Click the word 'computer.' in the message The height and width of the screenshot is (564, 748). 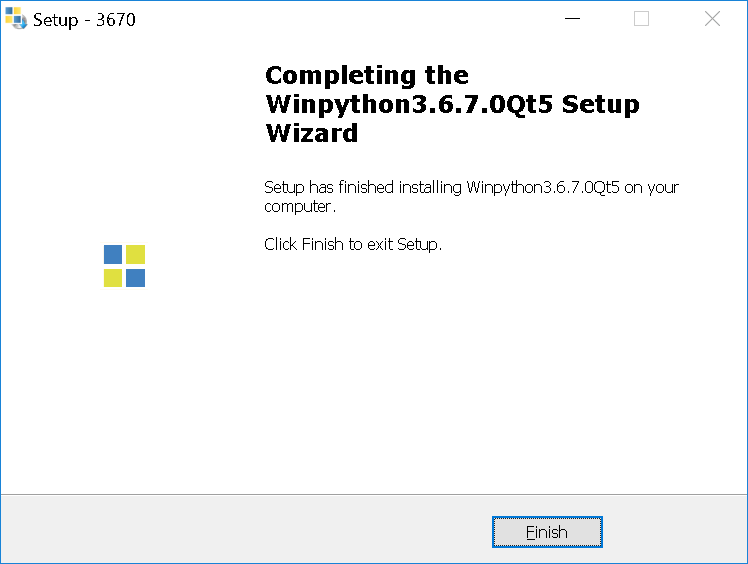(x=300, y=206)
